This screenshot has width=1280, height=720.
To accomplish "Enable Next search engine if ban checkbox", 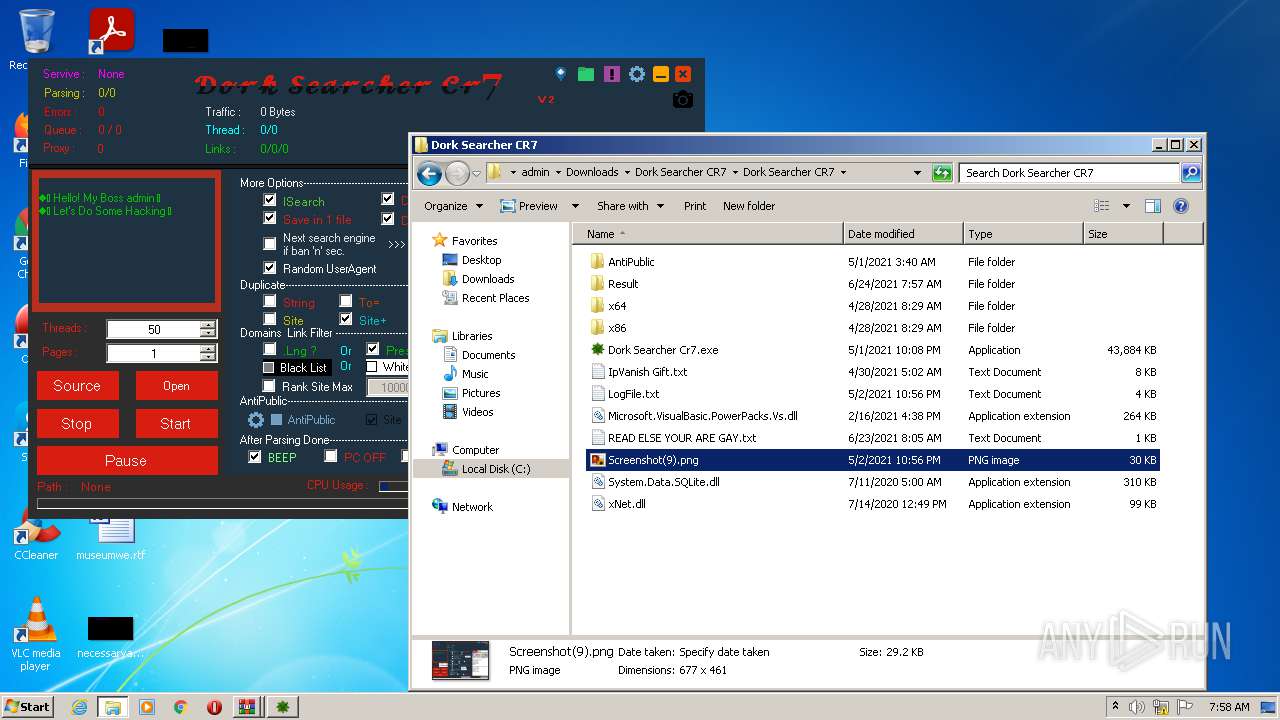I will (x=270, y=244).
